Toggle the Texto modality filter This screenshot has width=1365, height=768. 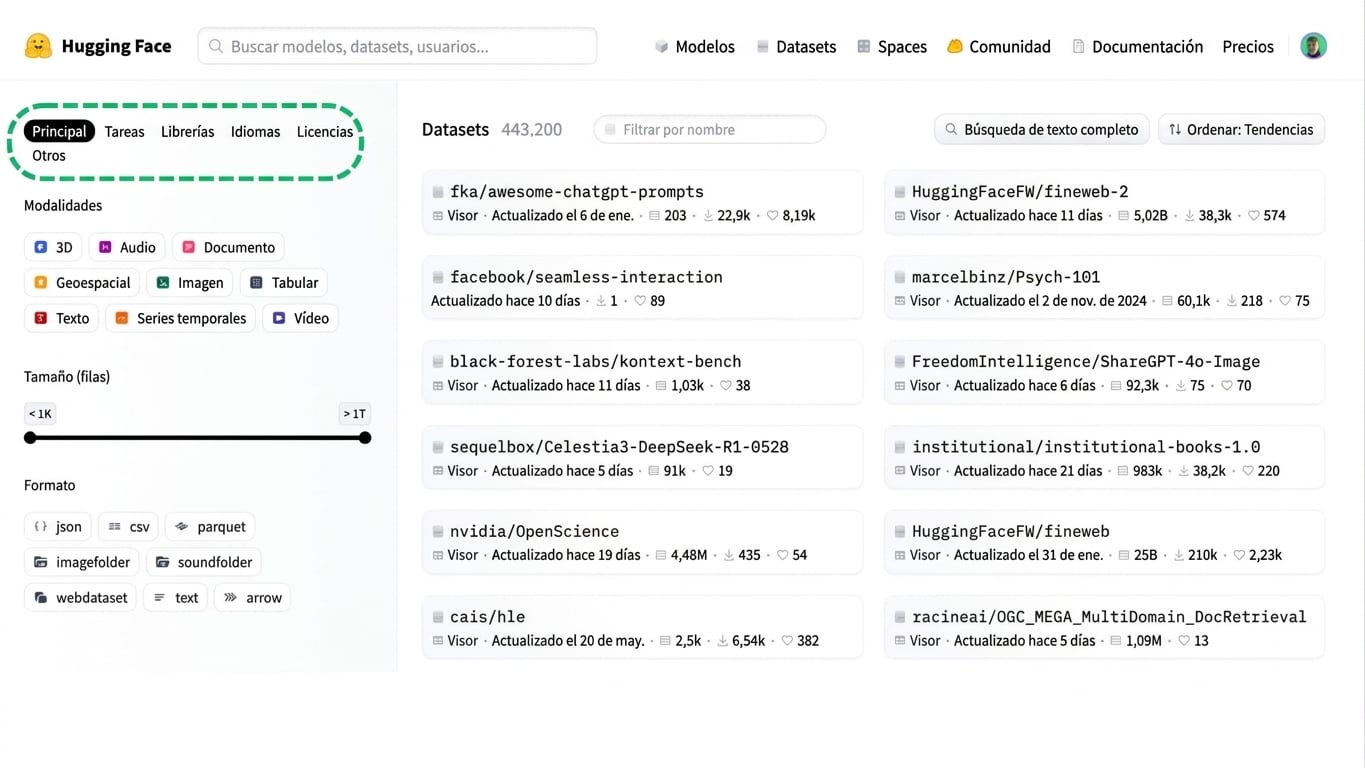[x=61, y=318]
